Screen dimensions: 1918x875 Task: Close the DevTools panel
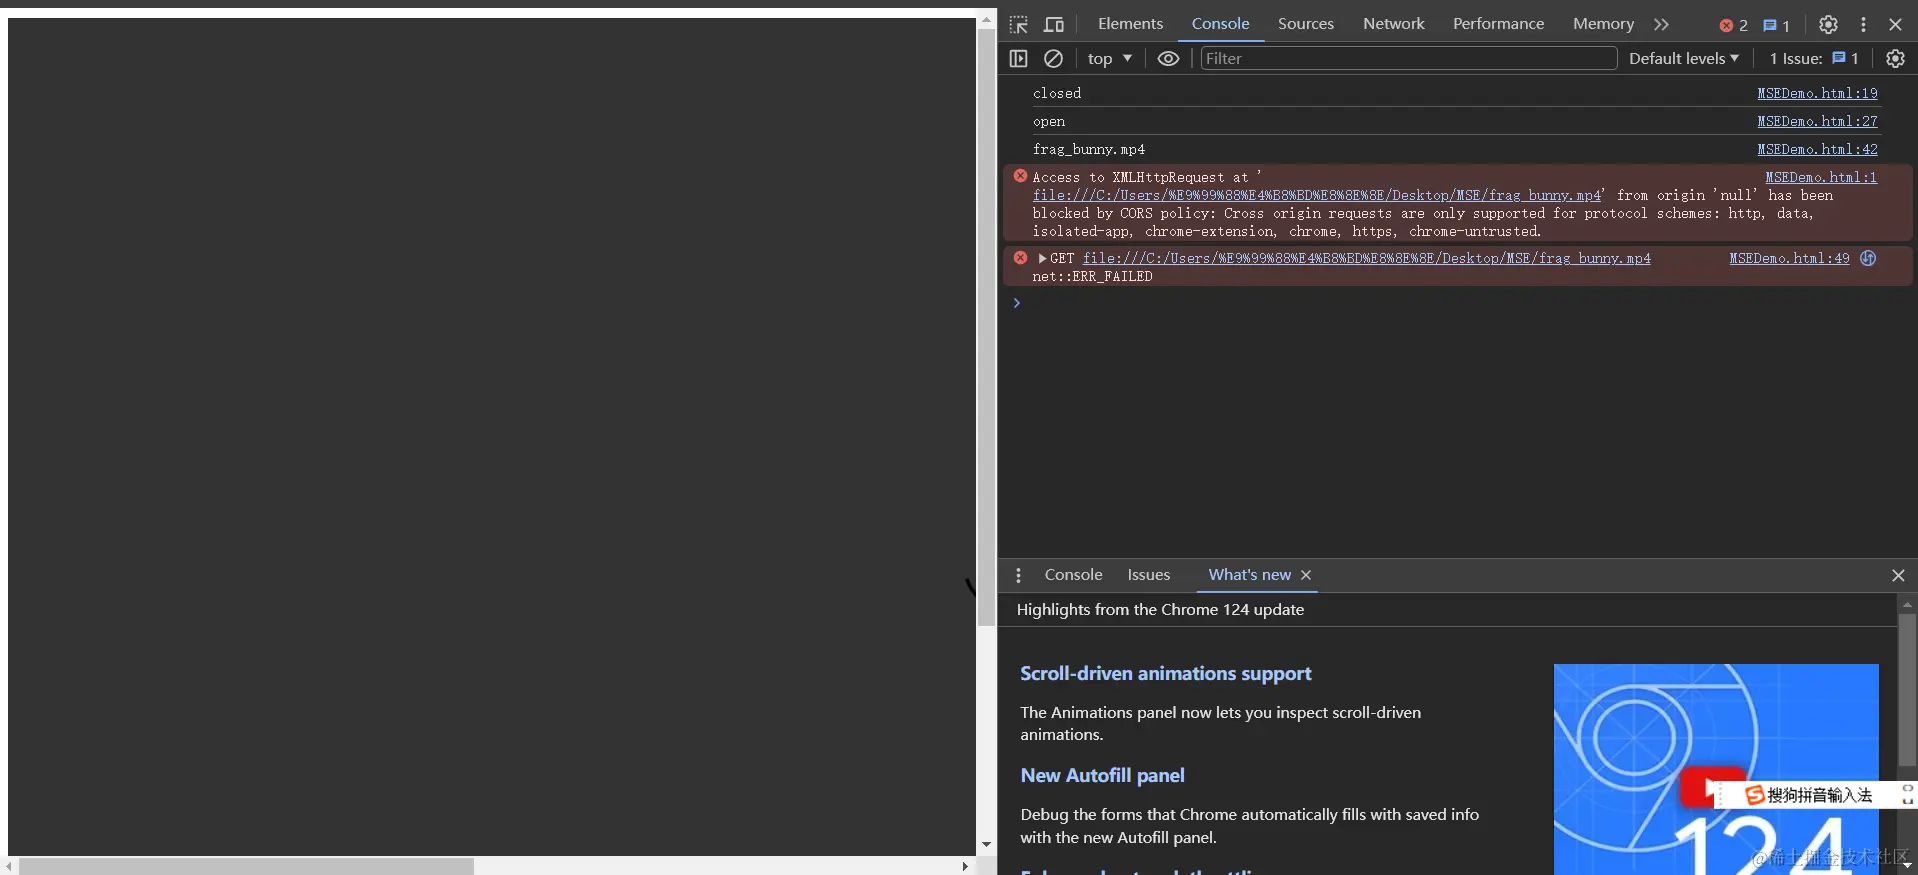coord(1895,25)
